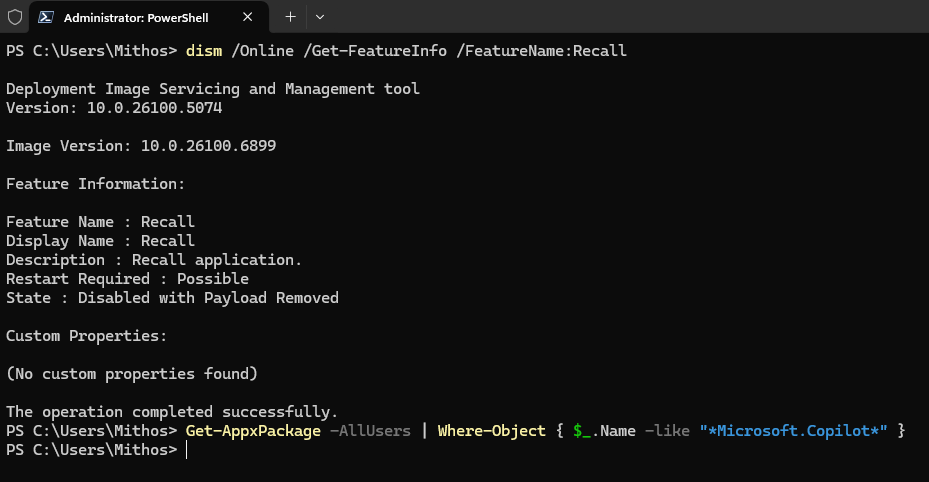Click the Get-AppxPackage cmdlet text

pos(252,430)
